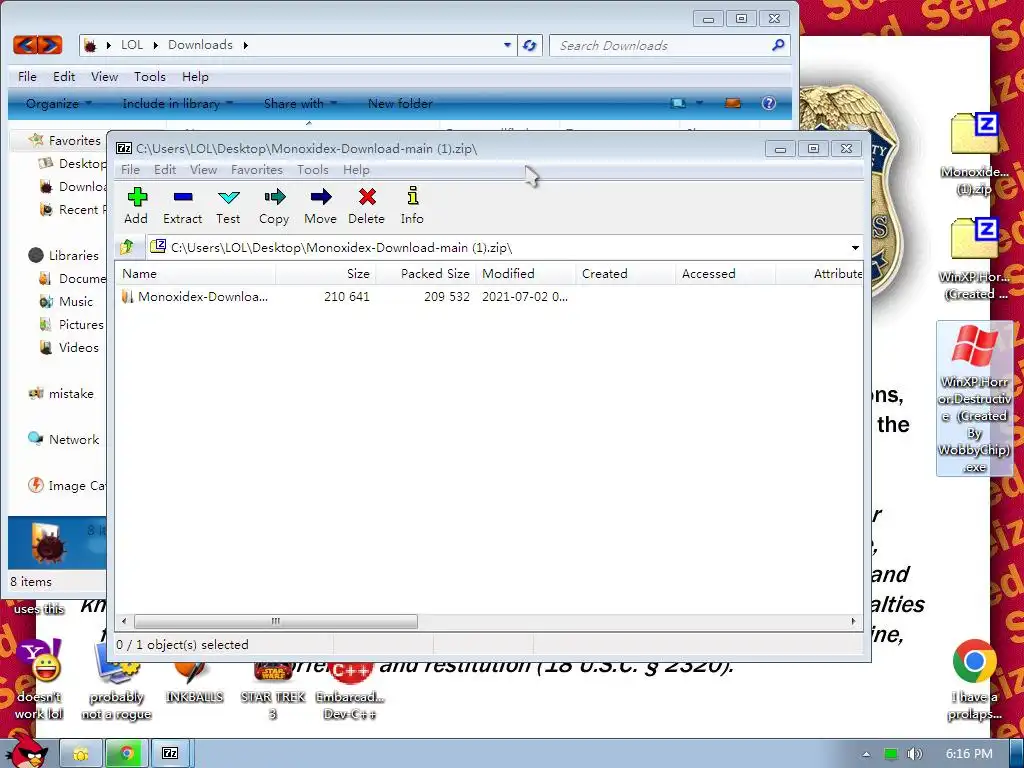Sort by the Accessed column header
This screenshot has height=768, width=1024.
(726, 274)
